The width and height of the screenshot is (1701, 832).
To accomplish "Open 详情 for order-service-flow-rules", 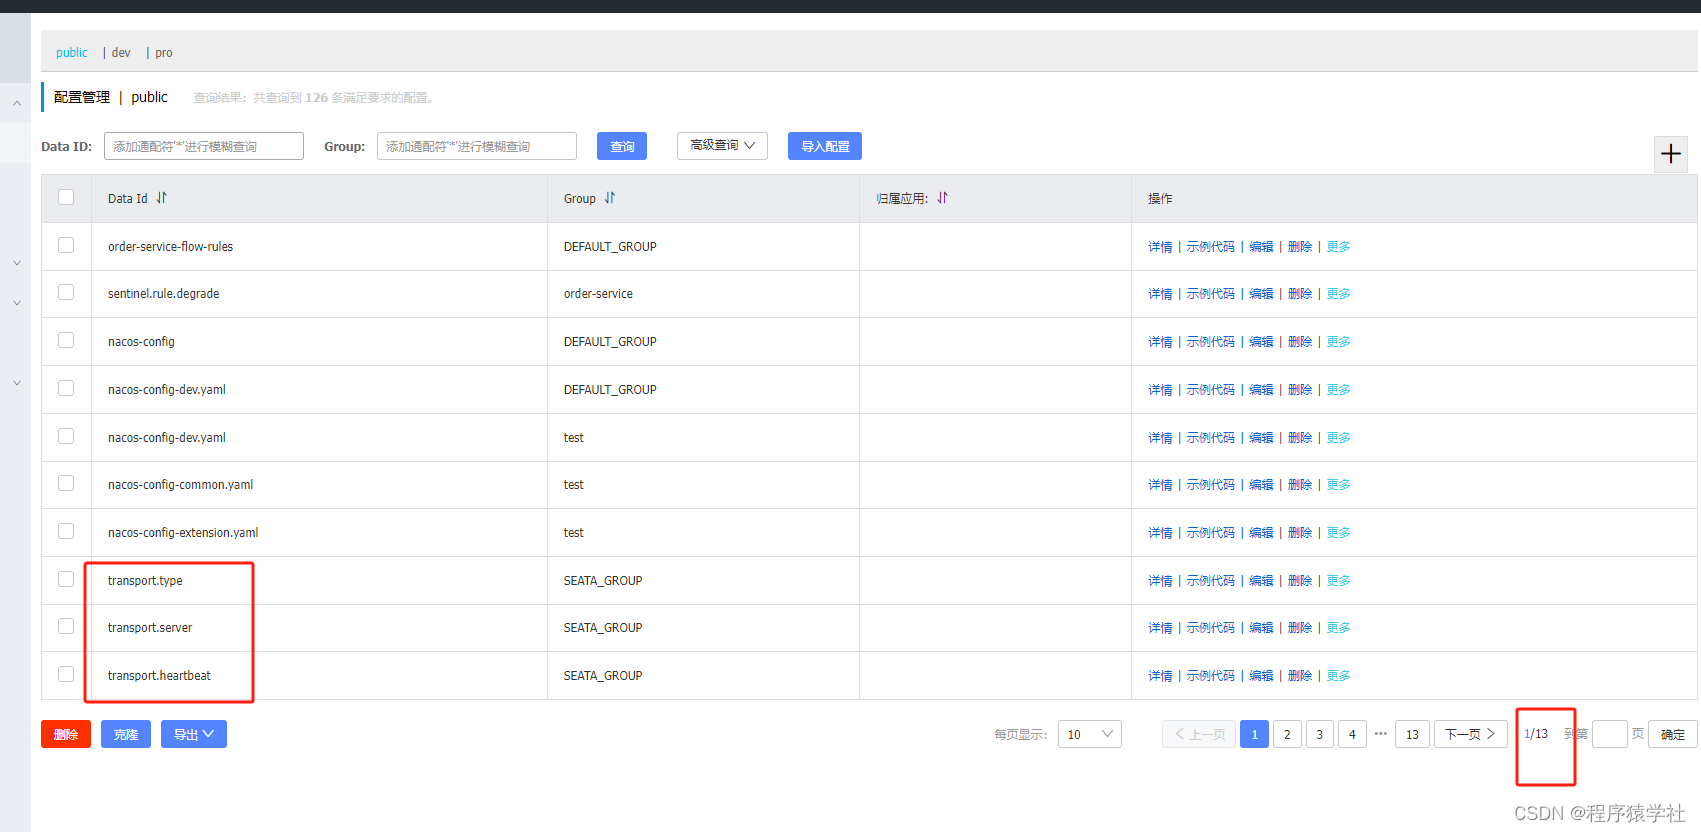I will (1160, 247).
